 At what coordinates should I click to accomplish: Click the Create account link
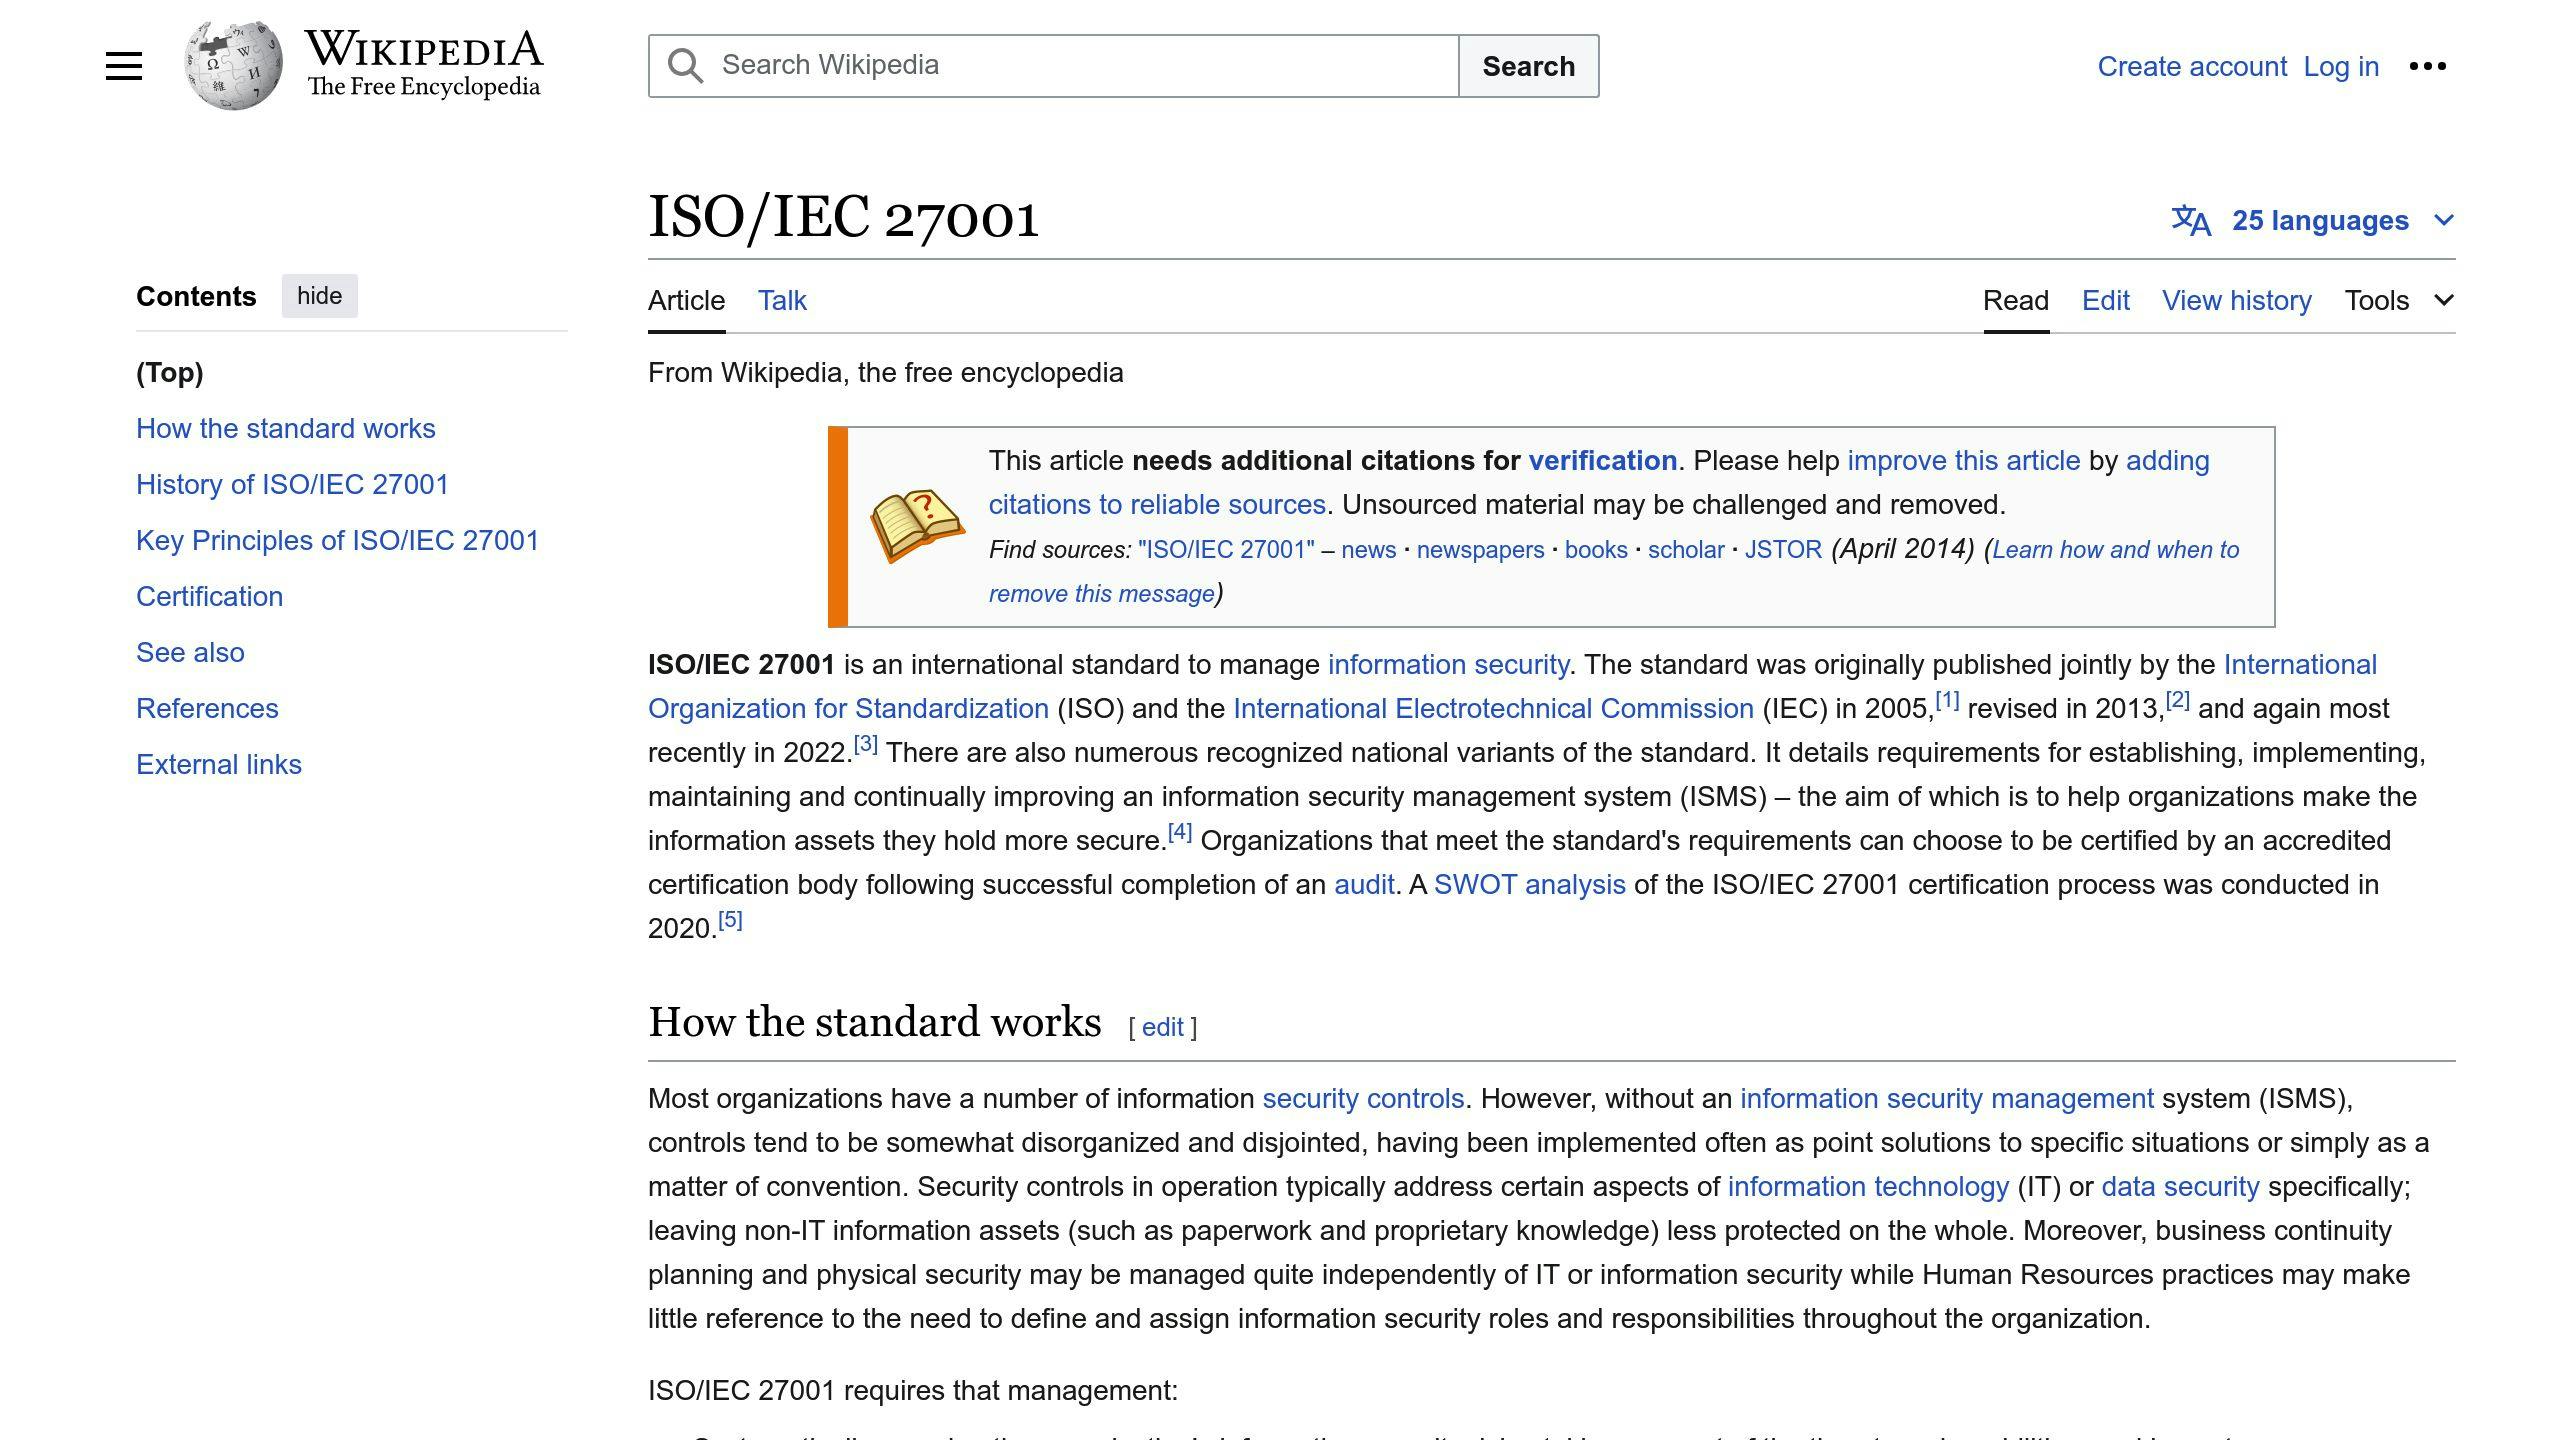(x=2191, y=66)
